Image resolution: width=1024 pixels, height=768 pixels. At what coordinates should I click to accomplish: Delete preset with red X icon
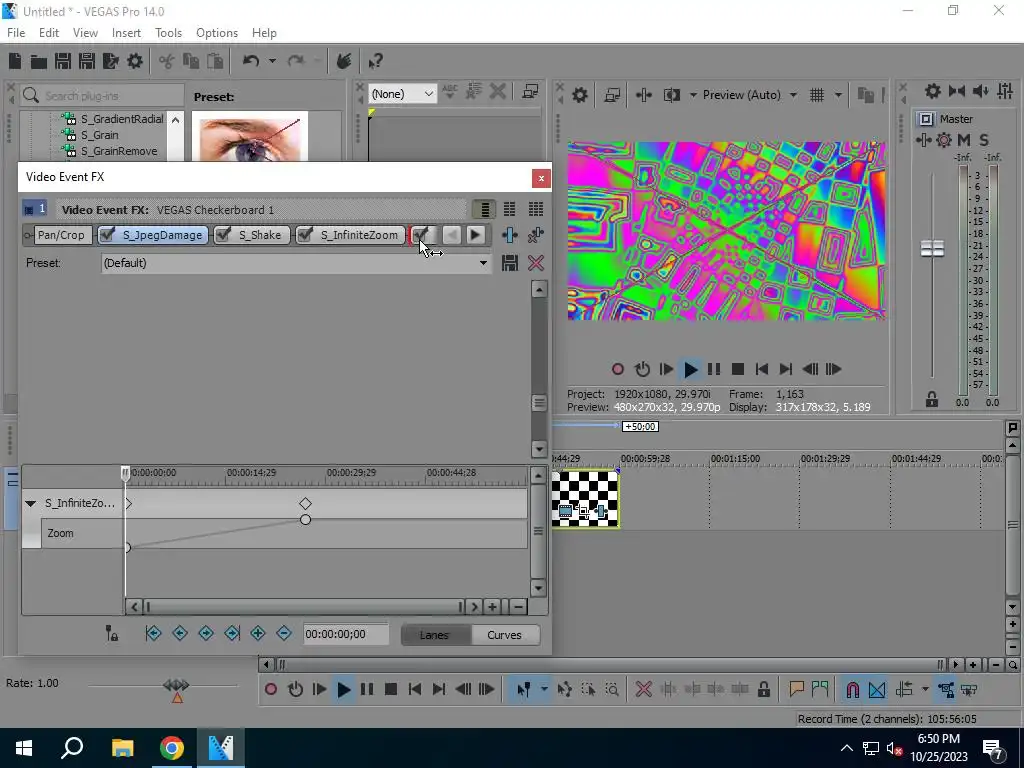[536, 263]
